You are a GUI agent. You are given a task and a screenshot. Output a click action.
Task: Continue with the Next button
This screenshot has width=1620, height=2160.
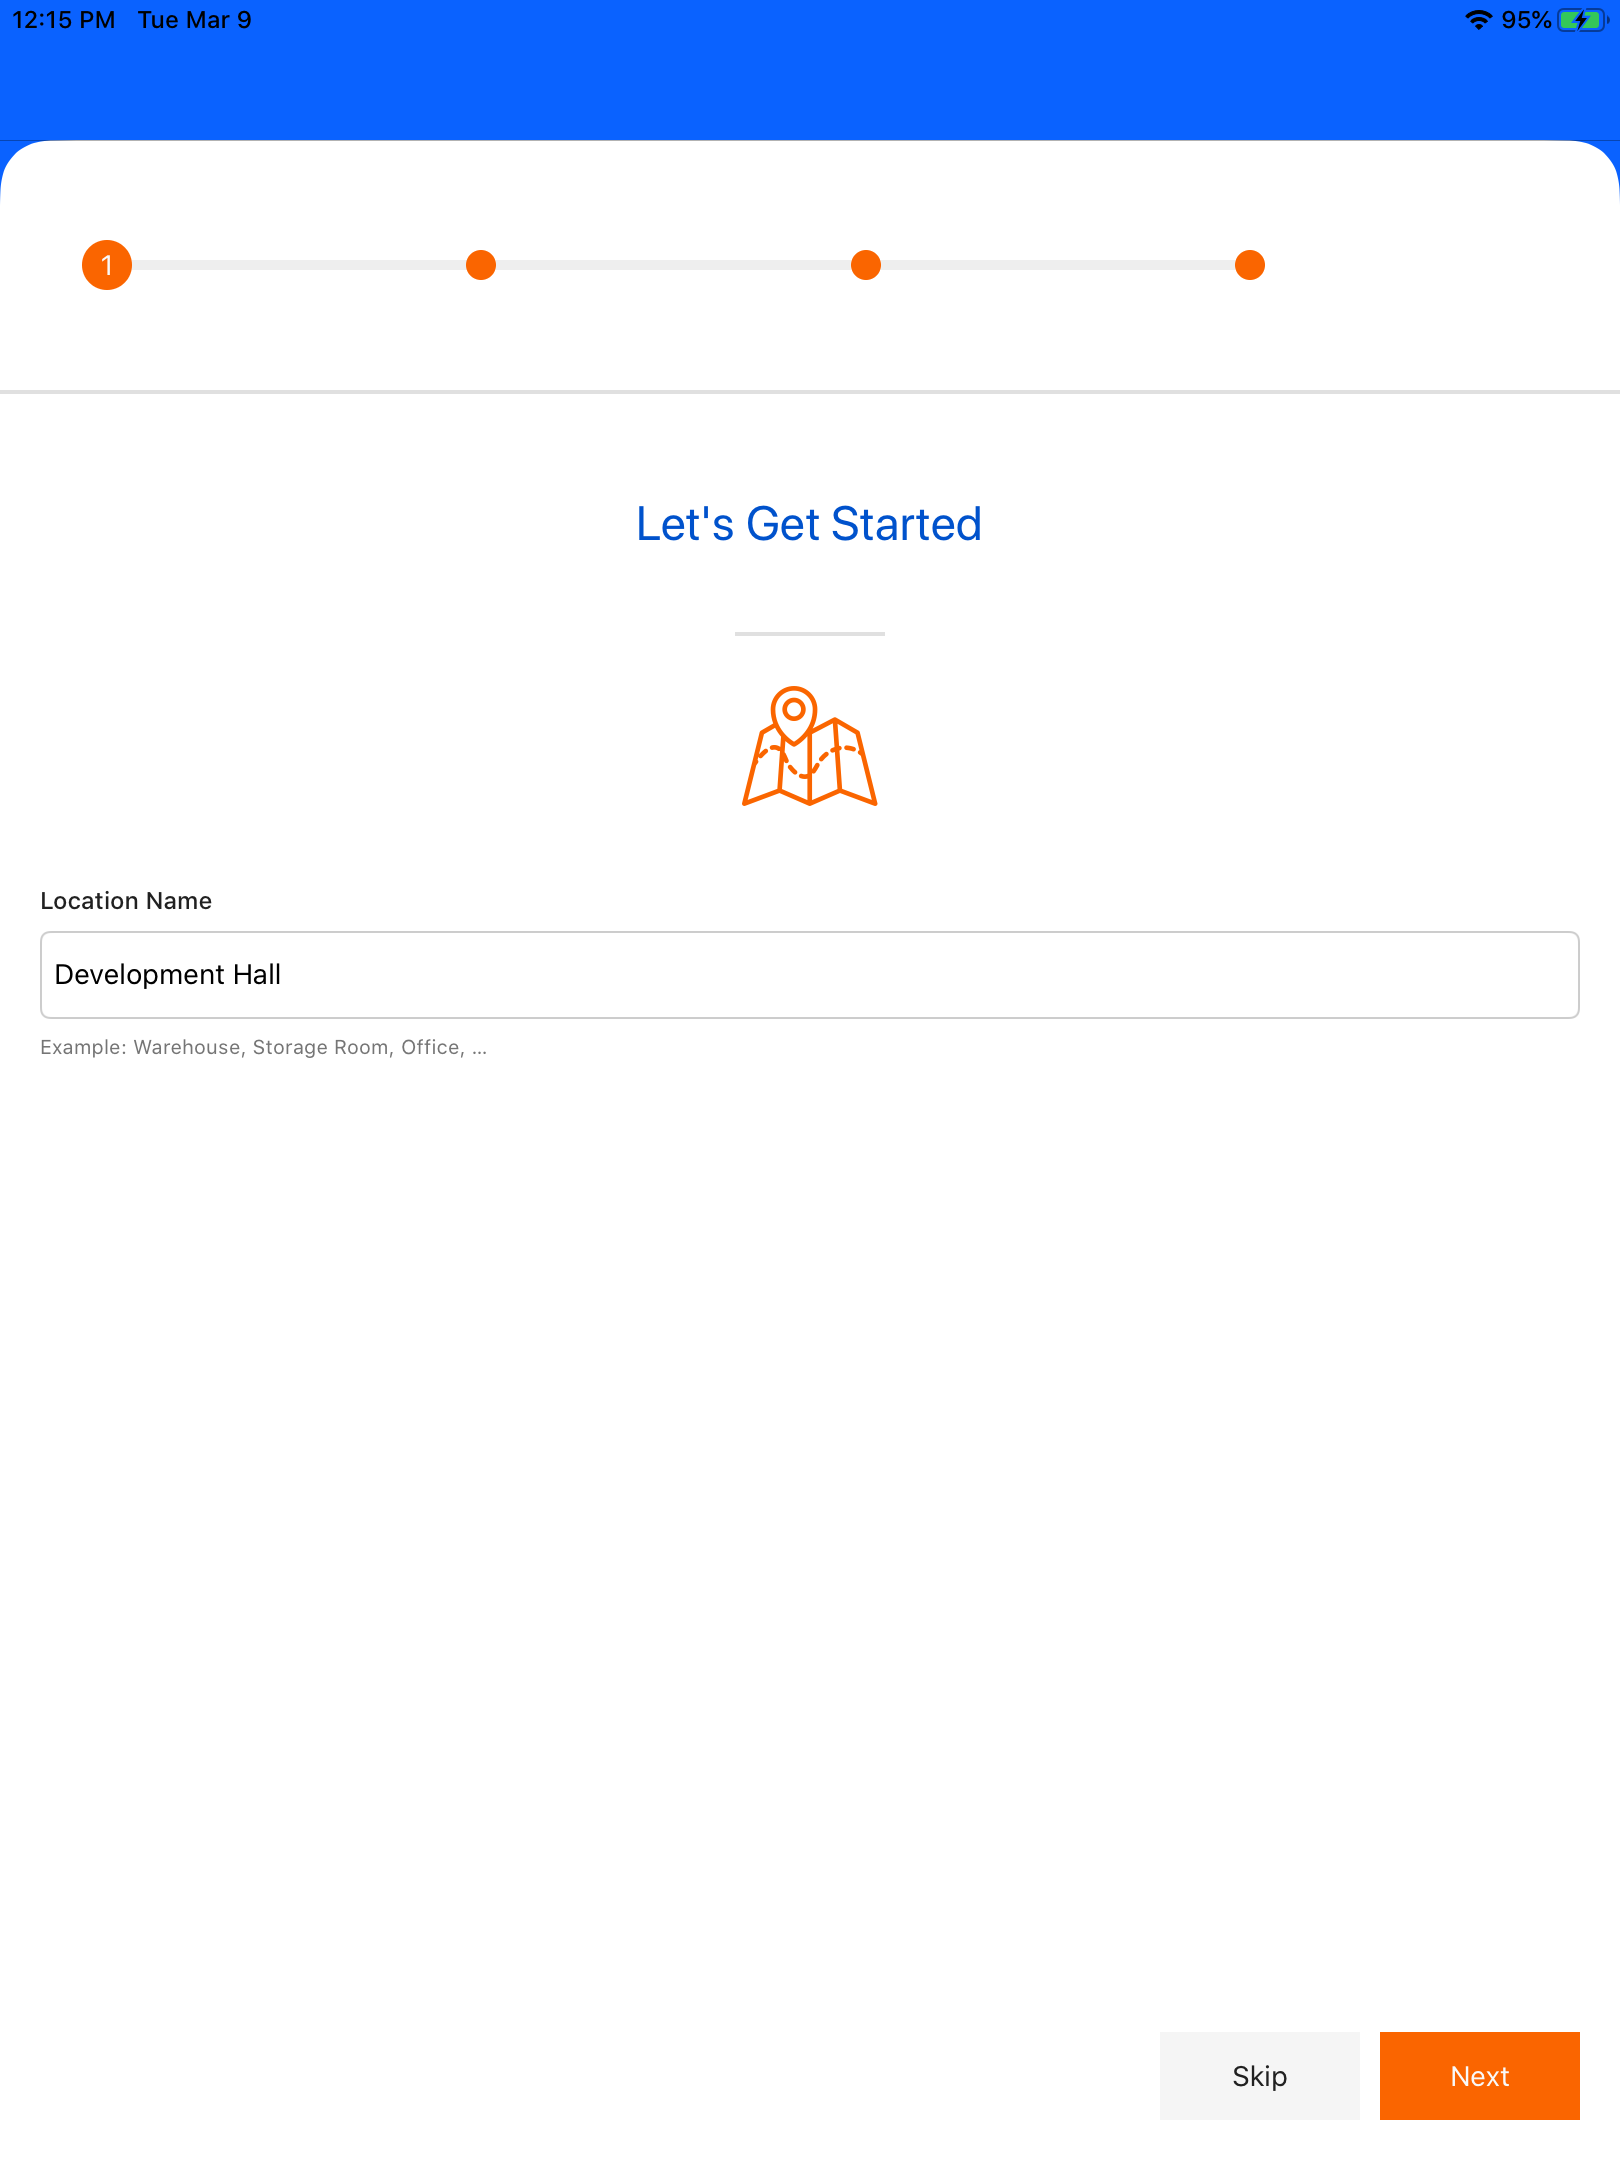(1480, 2076)
